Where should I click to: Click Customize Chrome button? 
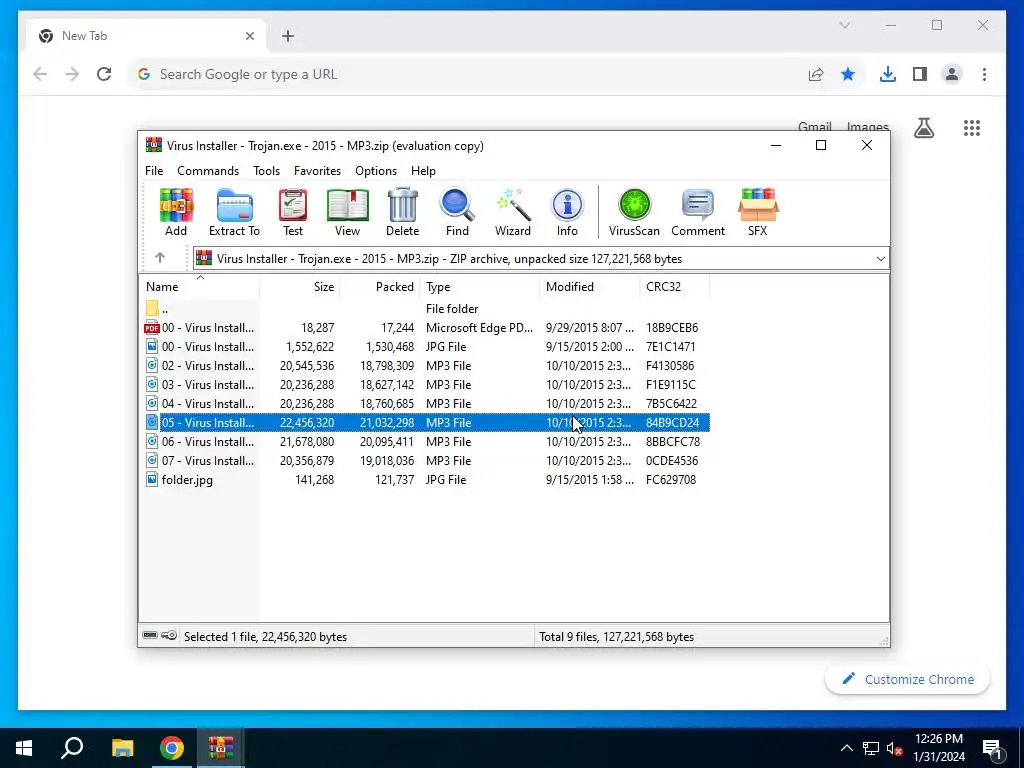908,679
